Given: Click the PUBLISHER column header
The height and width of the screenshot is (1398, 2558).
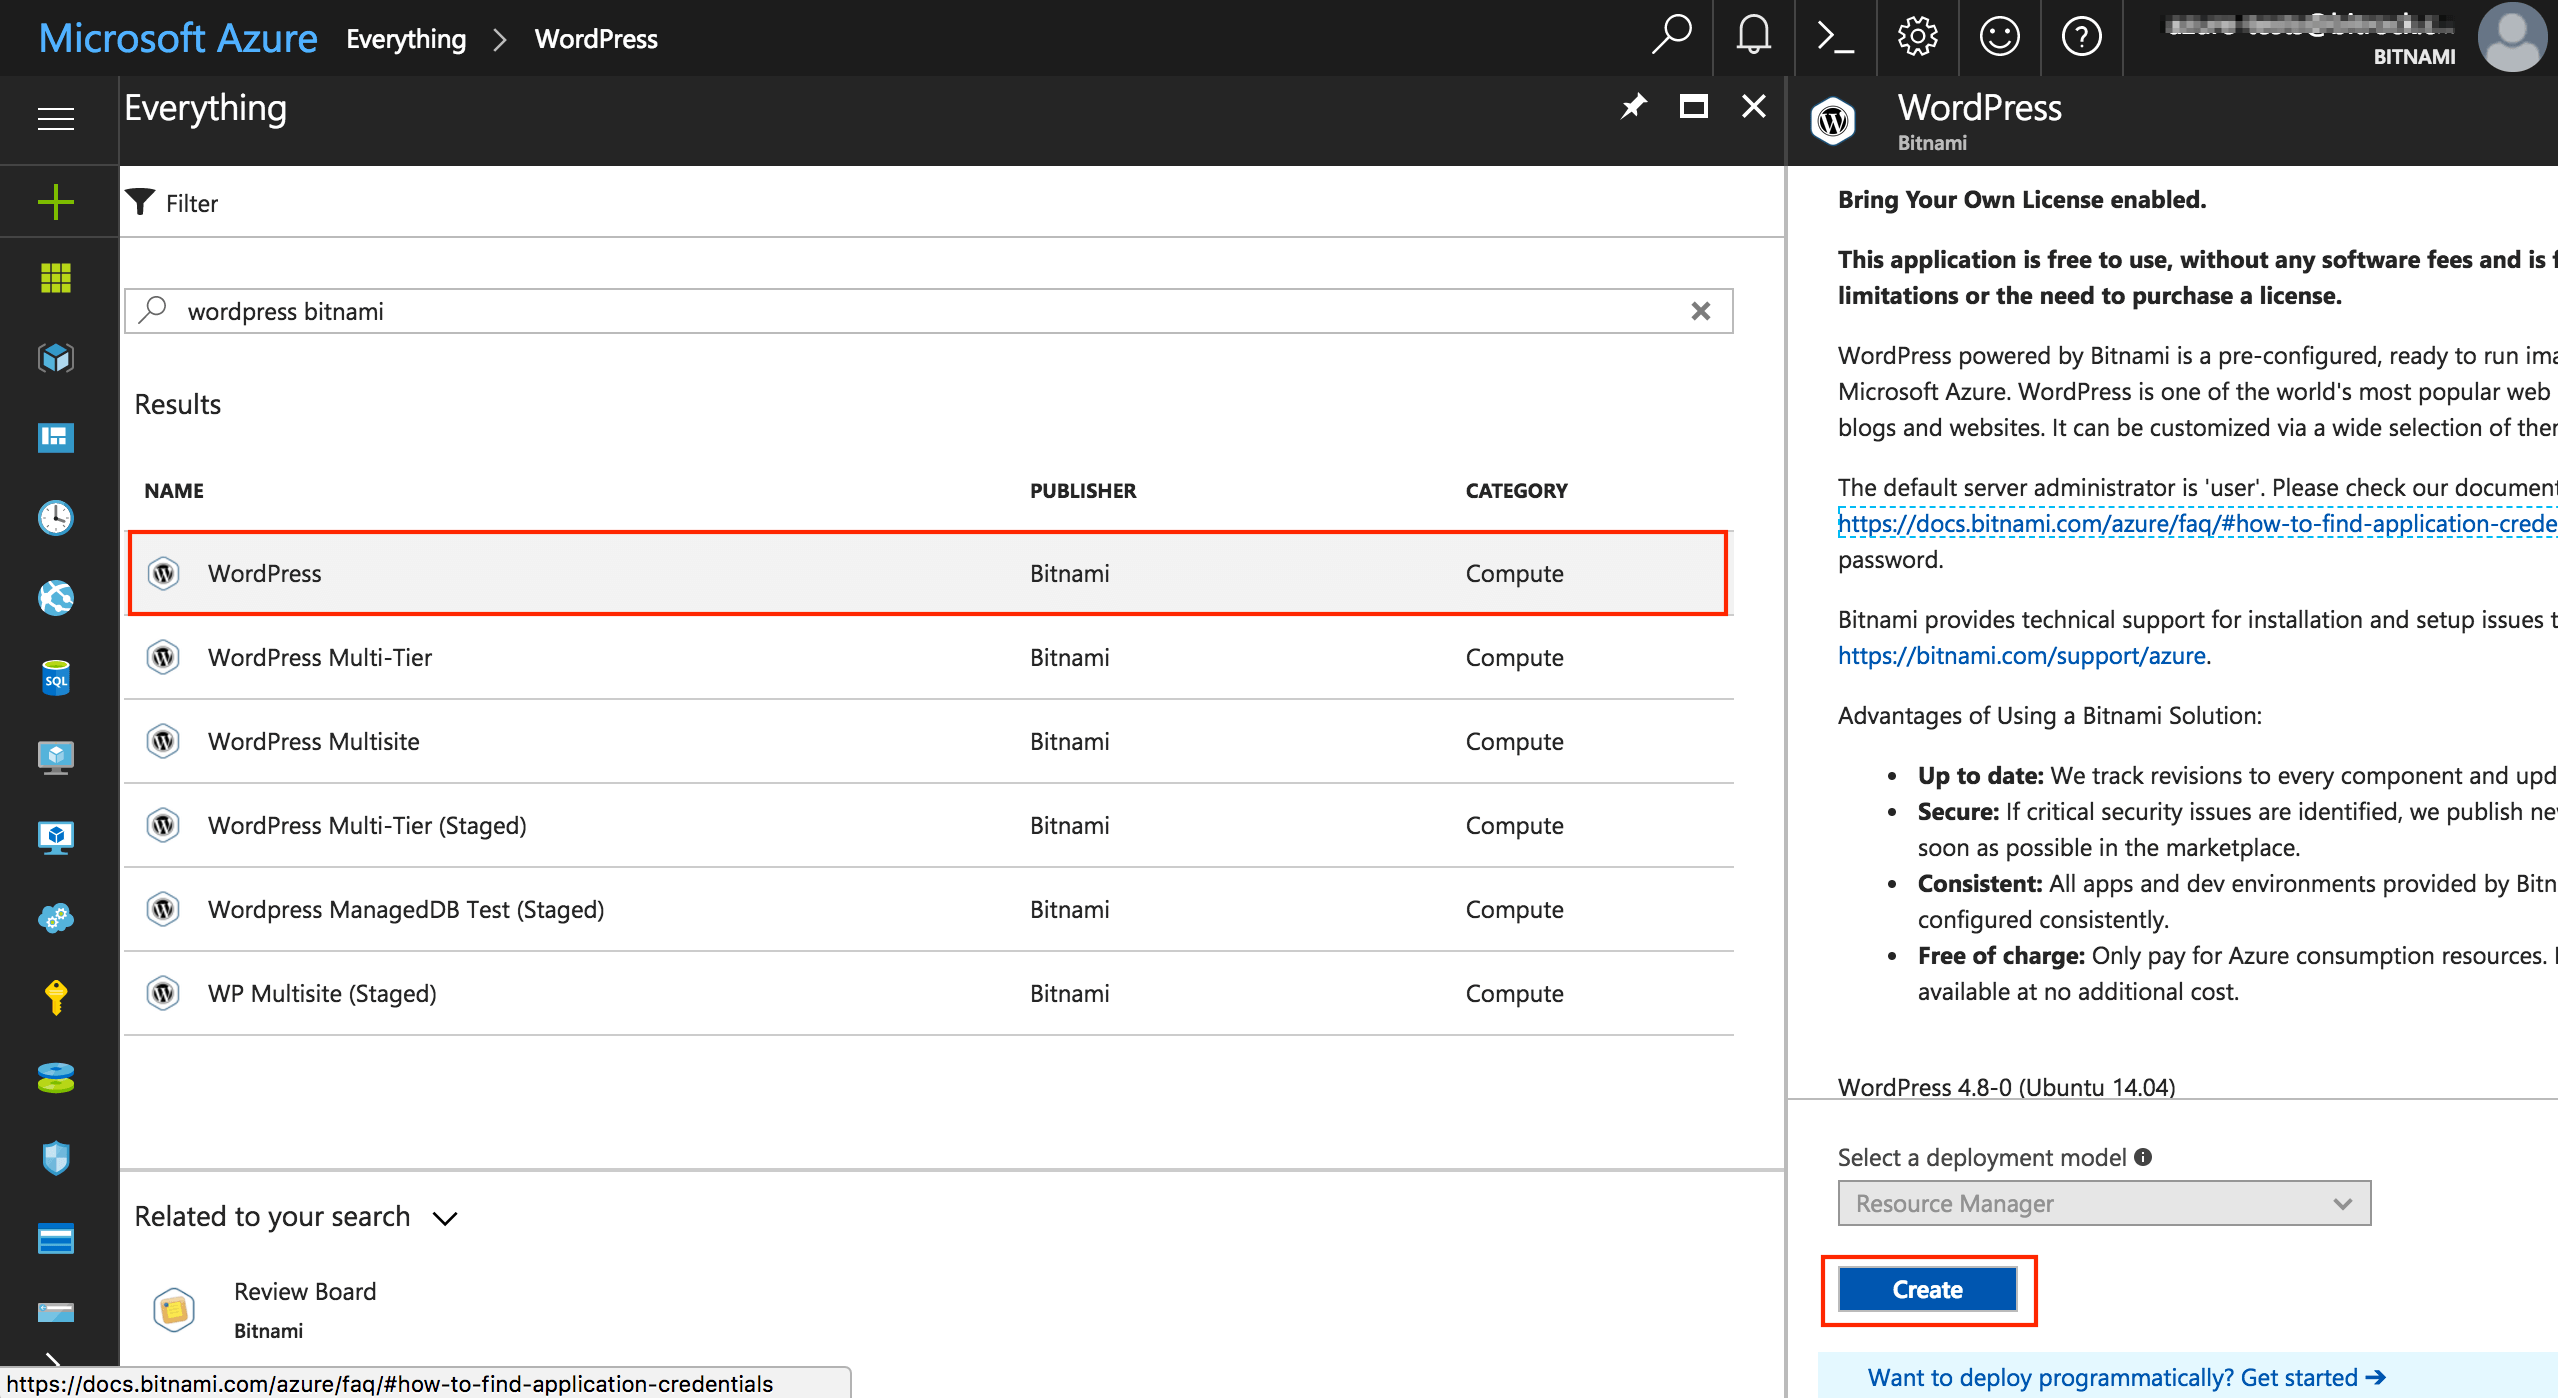Looking at the screenshot, I should (x=1083, y=491).
